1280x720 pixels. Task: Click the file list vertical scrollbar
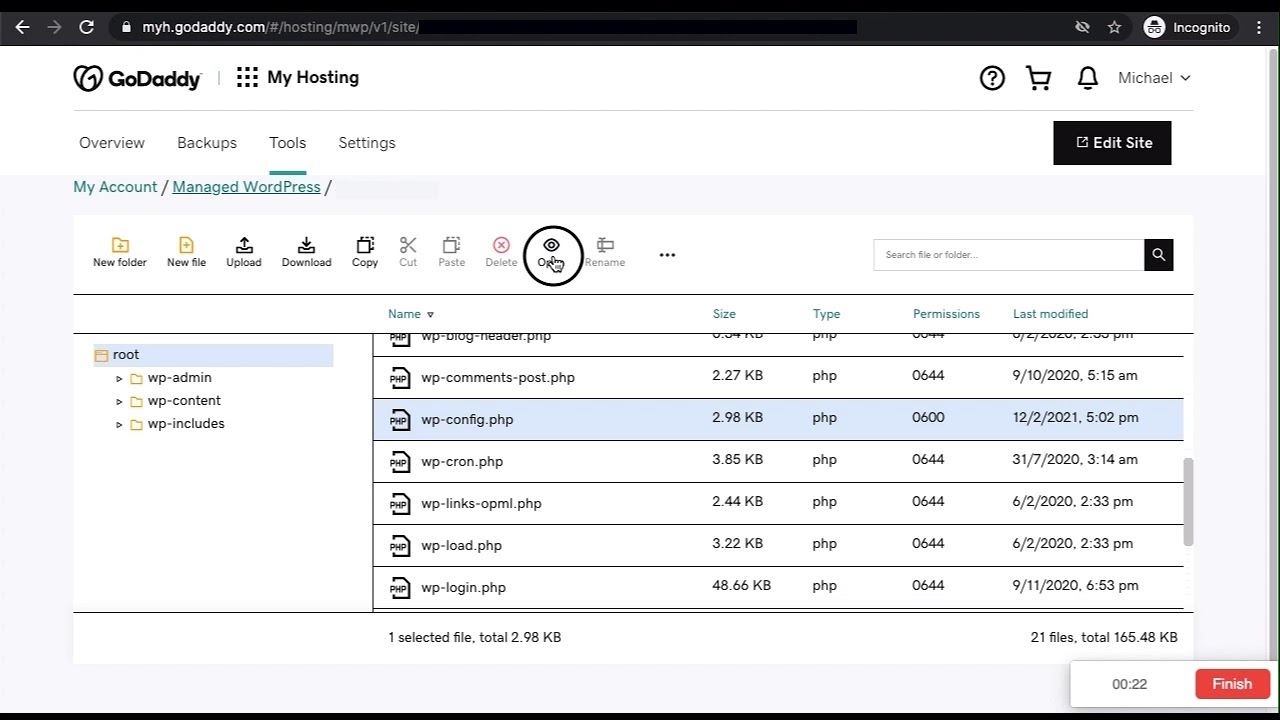pos(1188,502)
